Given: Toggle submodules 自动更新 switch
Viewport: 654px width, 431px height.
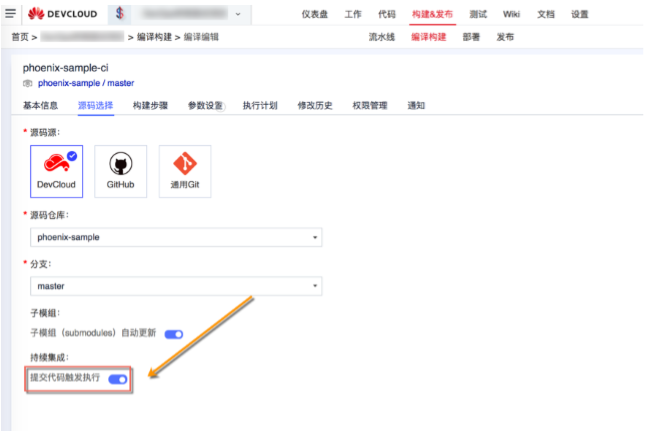Looking at the screenshot, I should pos(174,334).
